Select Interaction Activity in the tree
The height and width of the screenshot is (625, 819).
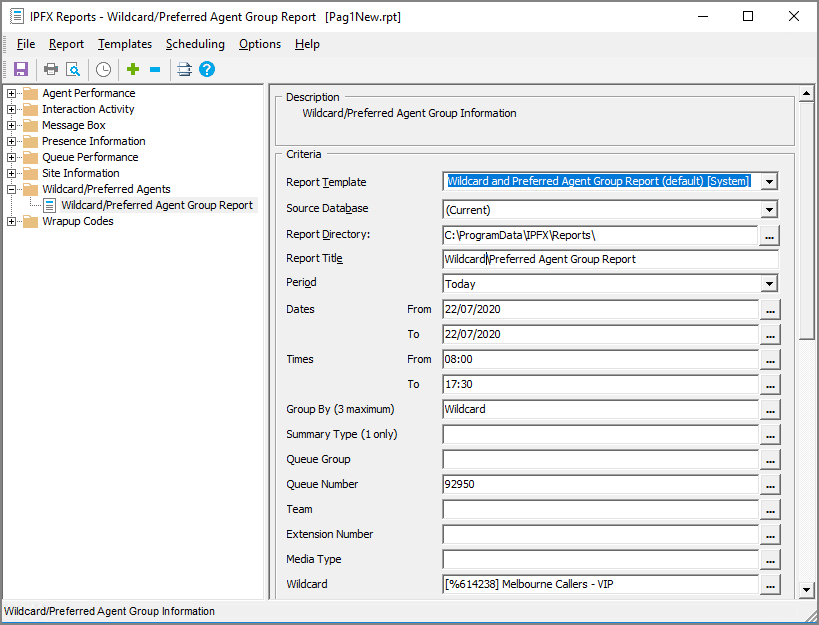[88, 110]
